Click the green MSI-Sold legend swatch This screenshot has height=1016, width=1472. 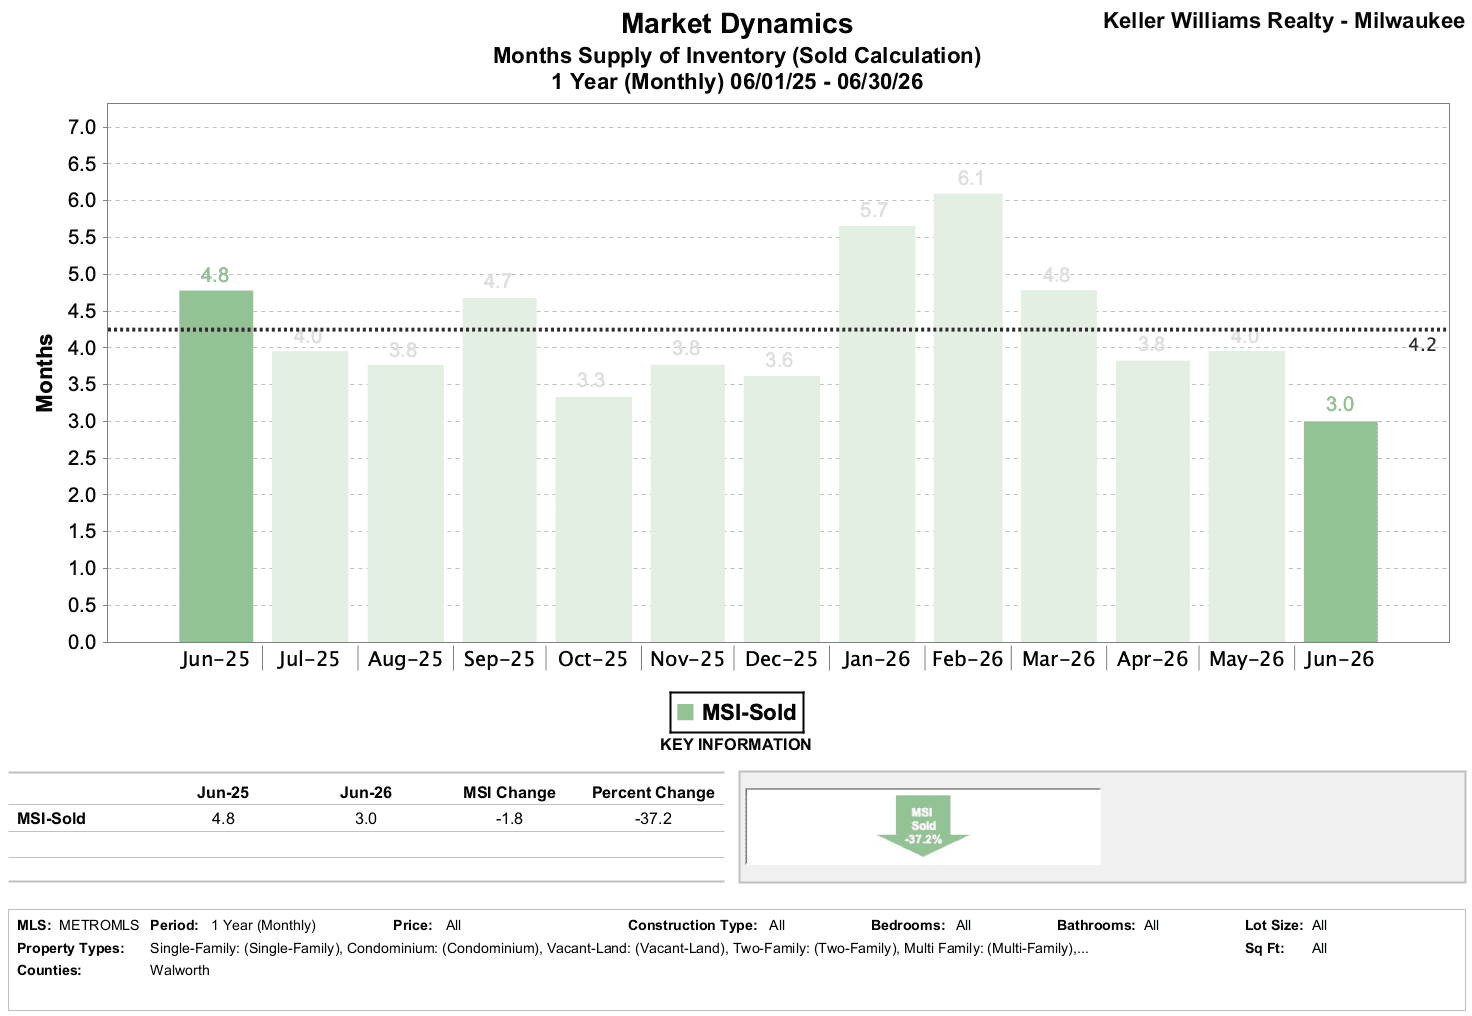685,712
